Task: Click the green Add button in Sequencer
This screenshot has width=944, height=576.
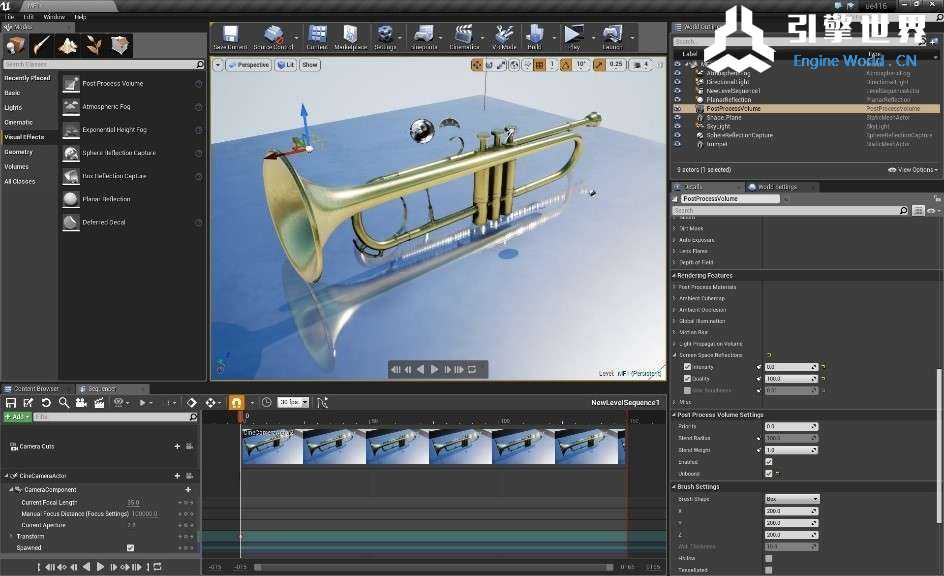Action: (17, 417)
